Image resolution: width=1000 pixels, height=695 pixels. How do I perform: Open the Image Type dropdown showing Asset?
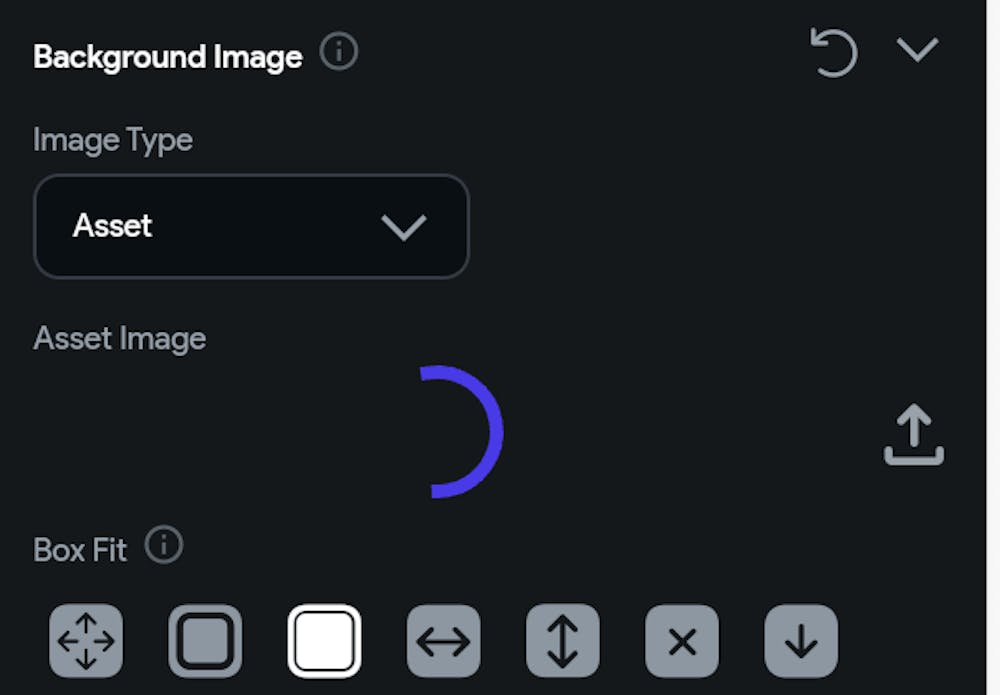pos(251,226)
